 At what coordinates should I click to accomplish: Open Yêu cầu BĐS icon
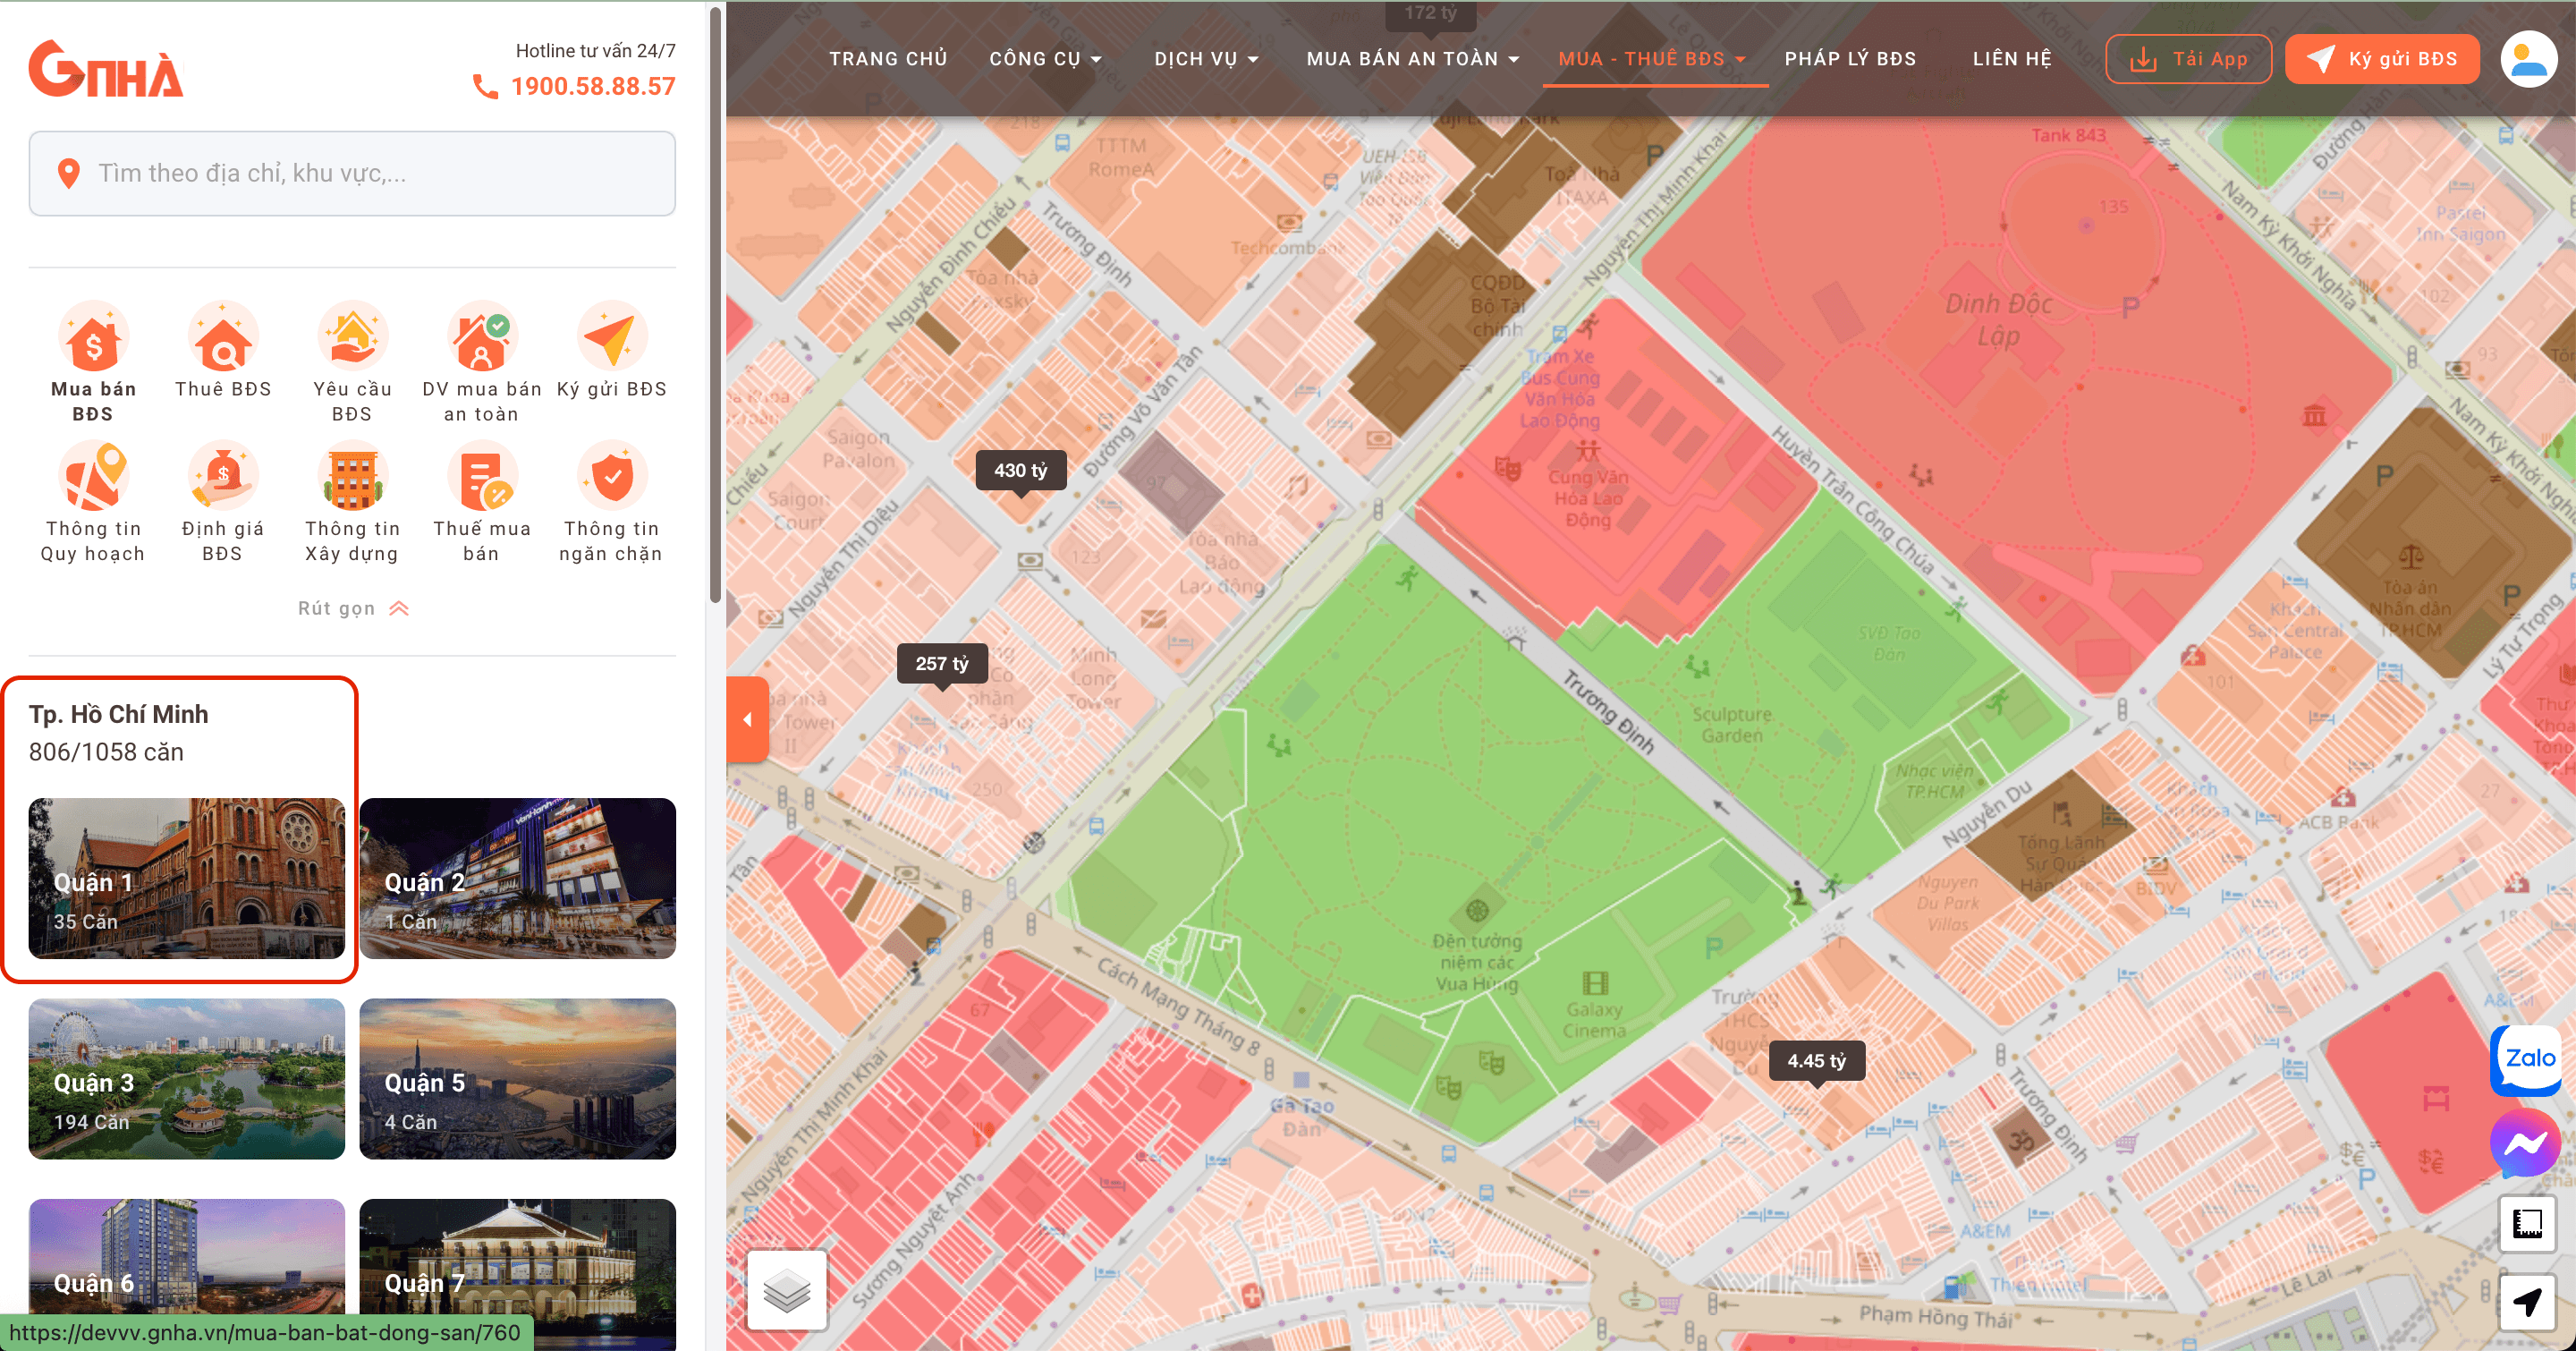coord(352,337)
